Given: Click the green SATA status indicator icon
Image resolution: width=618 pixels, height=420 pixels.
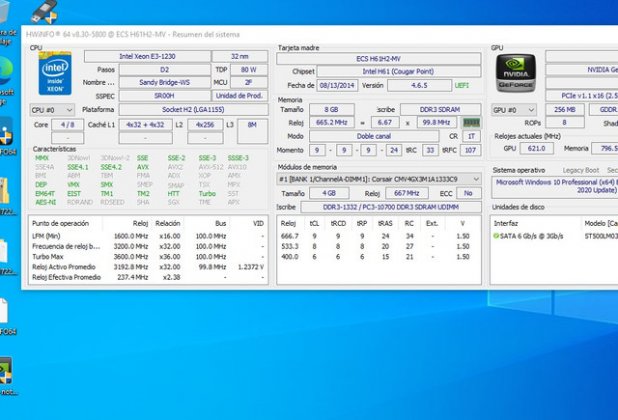Looking at the screenshot, I should (496, 236).
